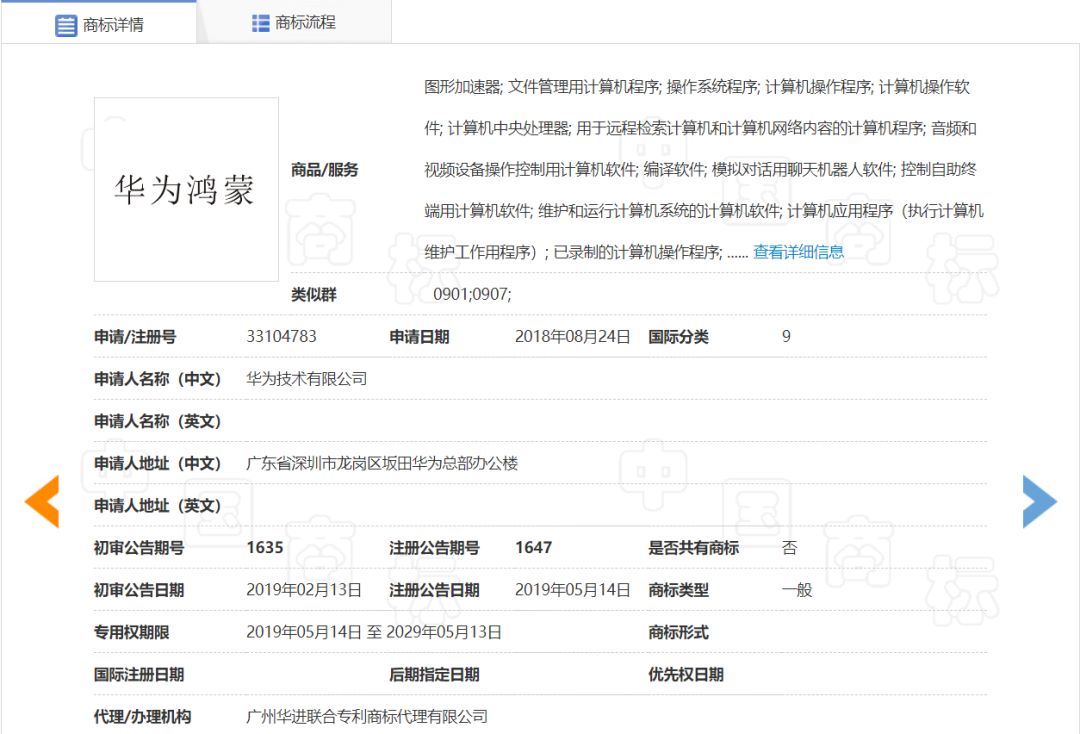The width and height of the screenshot is (1080, 734).
Task: Click the grid icon beside 商标流程
Action: click(x=261, y=23)
